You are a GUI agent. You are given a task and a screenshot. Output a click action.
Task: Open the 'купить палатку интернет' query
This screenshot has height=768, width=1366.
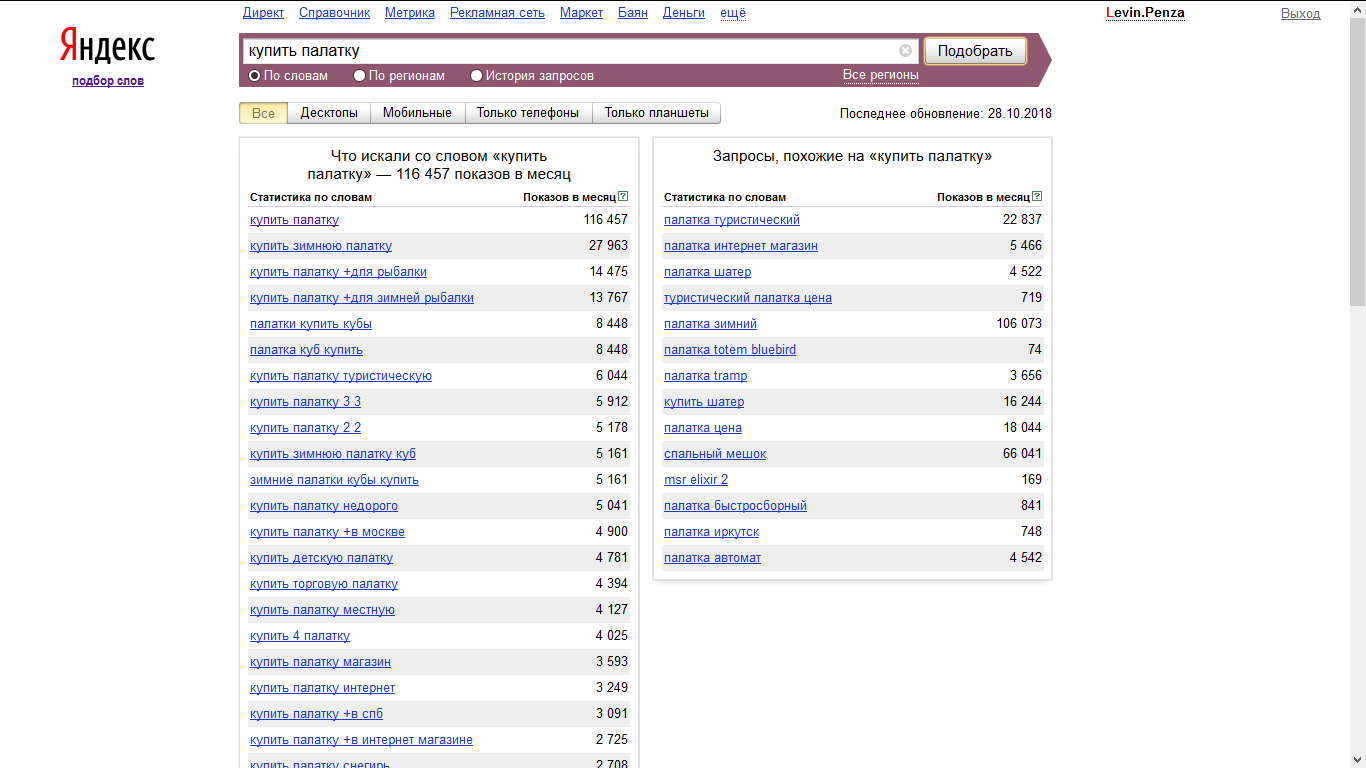pyautogui.click(x=322, y=688)
